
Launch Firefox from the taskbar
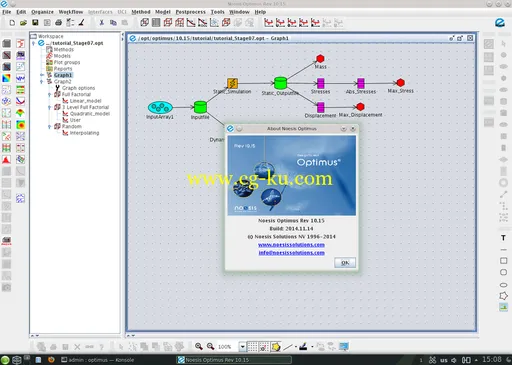pos(51,360)
